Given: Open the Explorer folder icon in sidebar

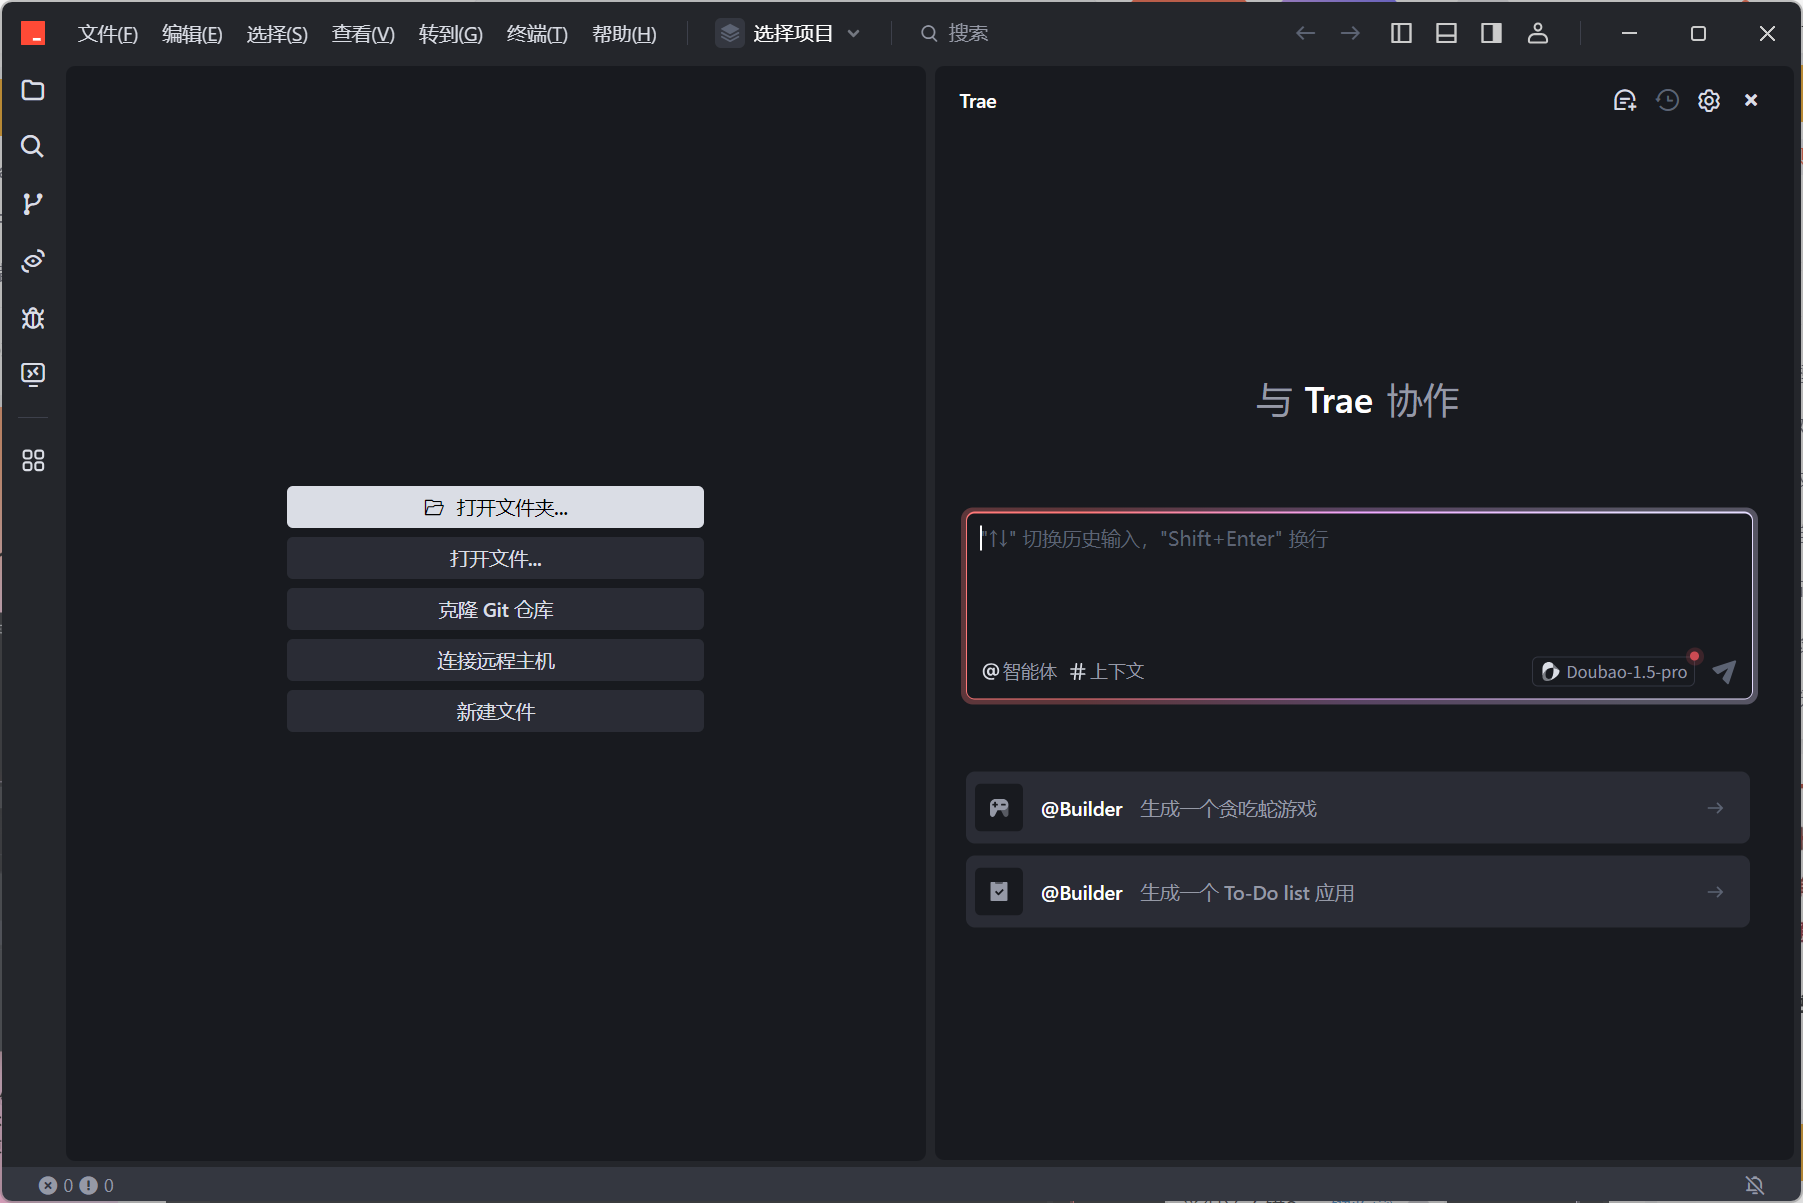Looking at the screenshot, I should coord(33,90).
